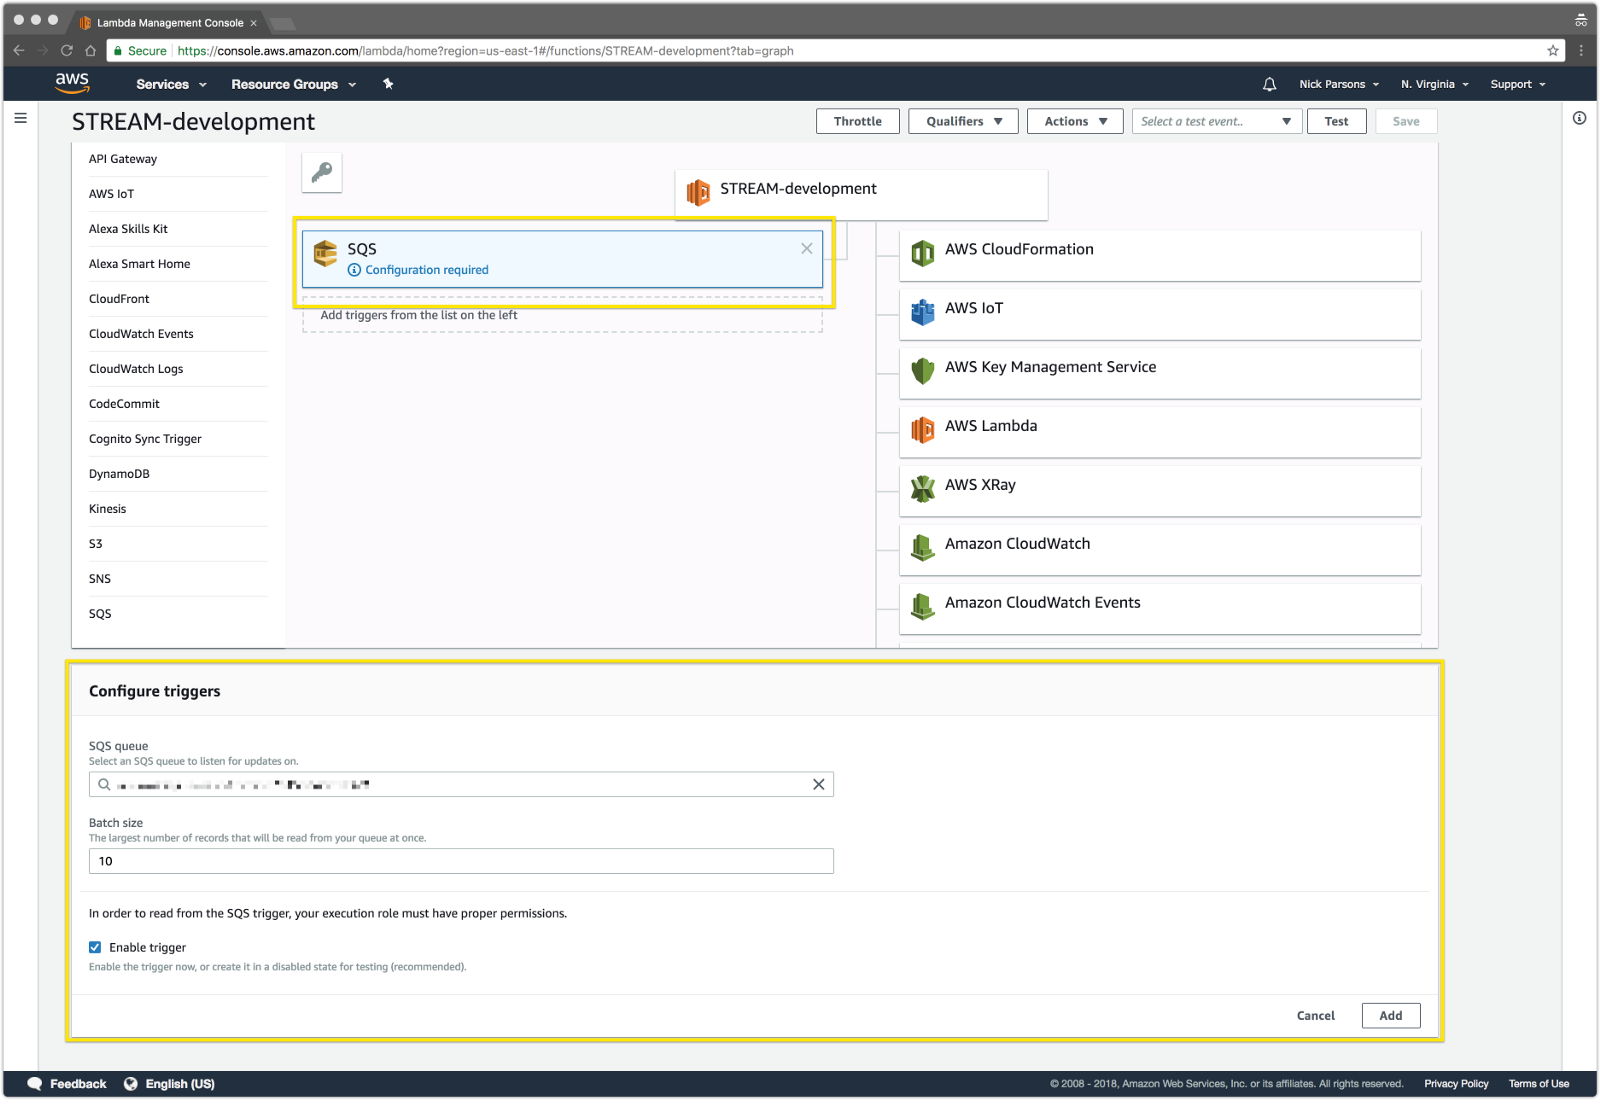Image resolution: width=1600 pixels, height=1100 pixels.
Task: Click the browser back arrow
Action: 19,50
